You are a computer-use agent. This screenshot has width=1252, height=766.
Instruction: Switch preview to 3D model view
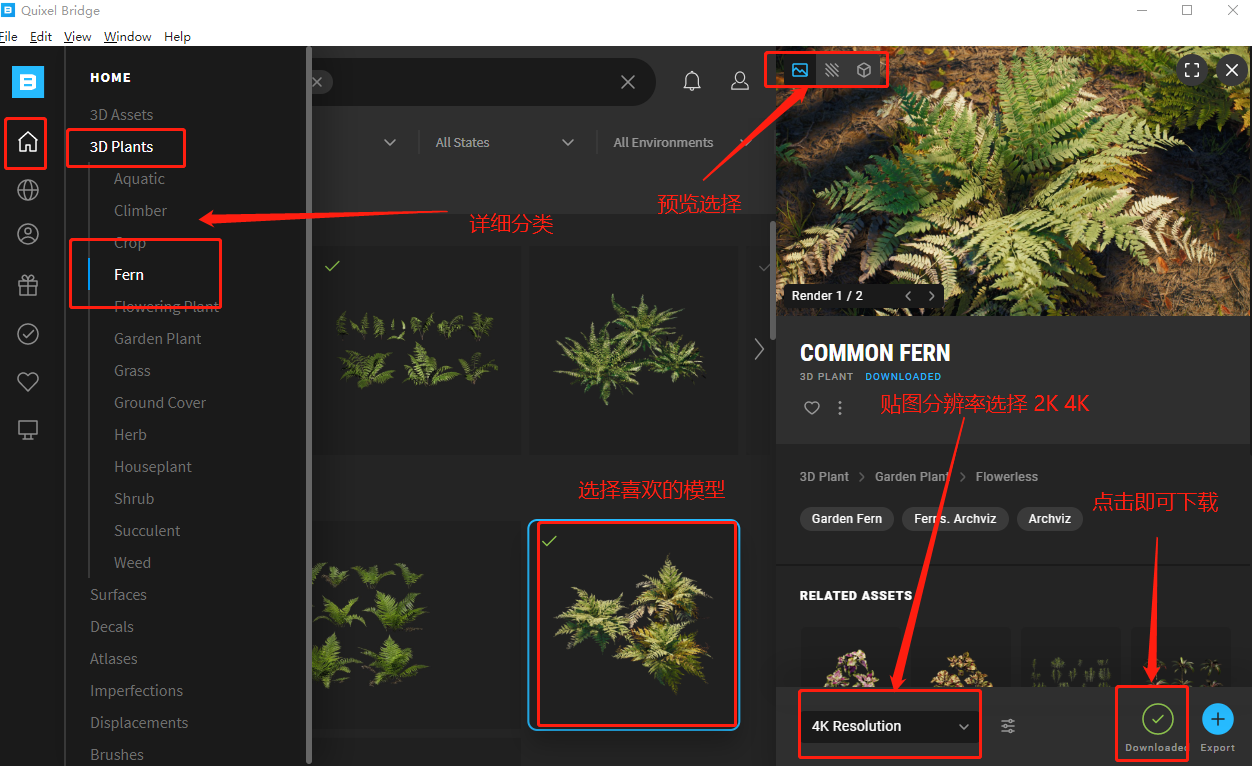pos(864,70)
